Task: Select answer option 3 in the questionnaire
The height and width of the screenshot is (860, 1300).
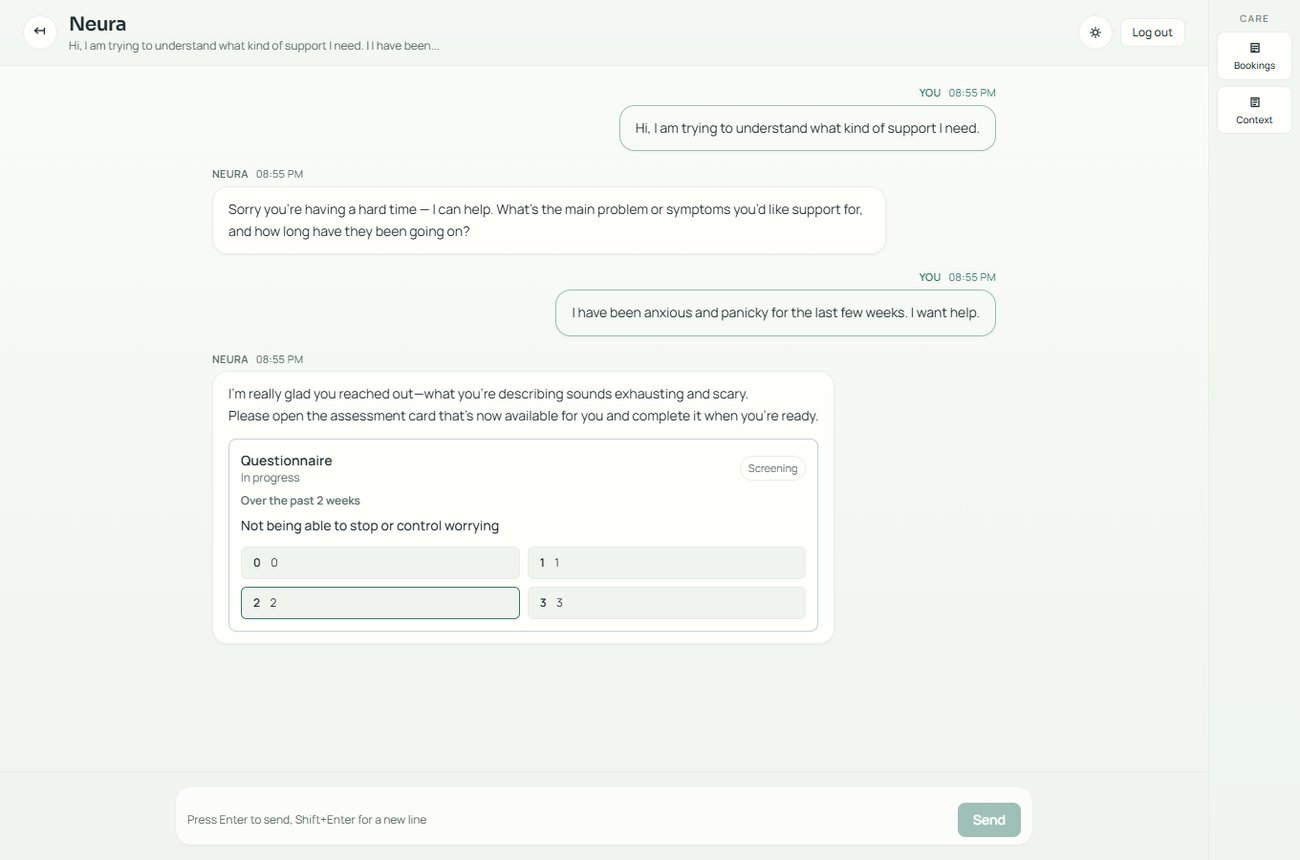Action: pos(666,603)
